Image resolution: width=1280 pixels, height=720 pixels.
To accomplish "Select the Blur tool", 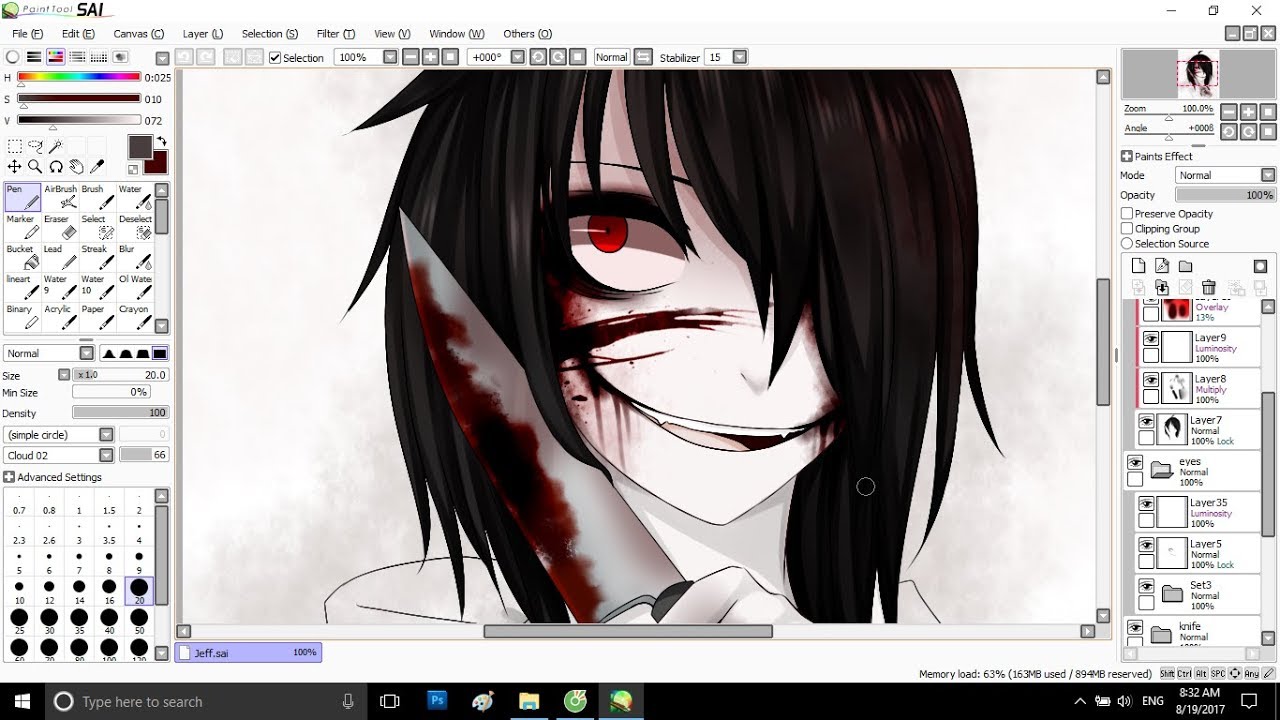I will [135, 257].
